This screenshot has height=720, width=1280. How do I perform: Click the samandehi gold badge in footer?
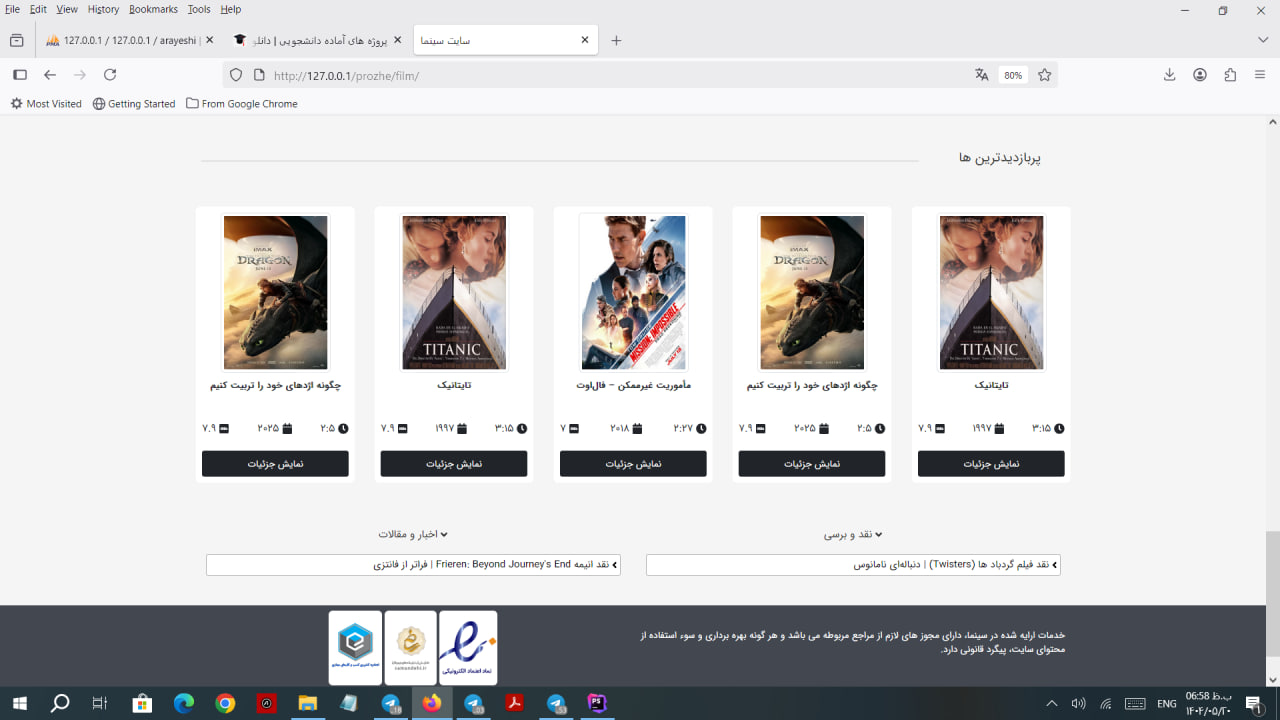click(x=411, y=648)
